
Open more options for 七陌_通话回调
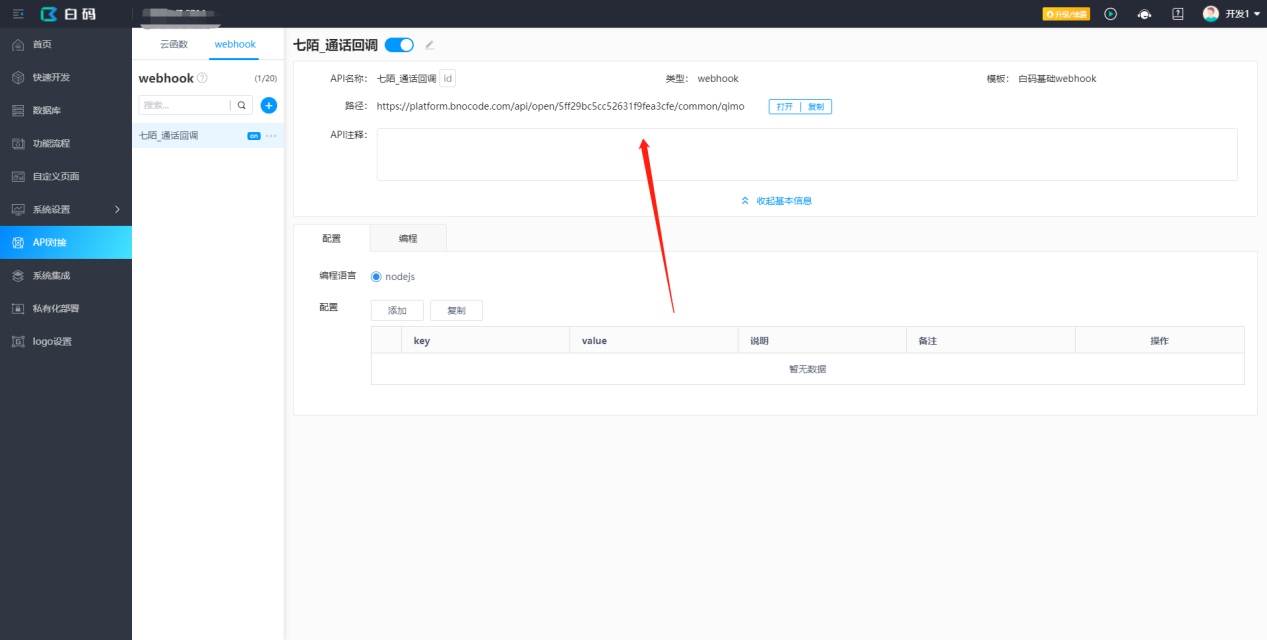(x=271, y=136)
